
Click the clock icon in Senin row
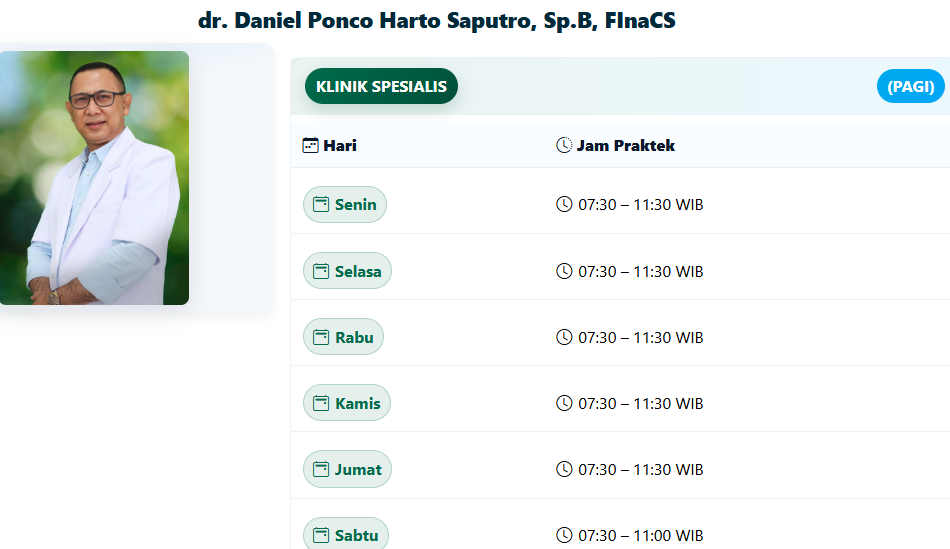click(564, 205)
